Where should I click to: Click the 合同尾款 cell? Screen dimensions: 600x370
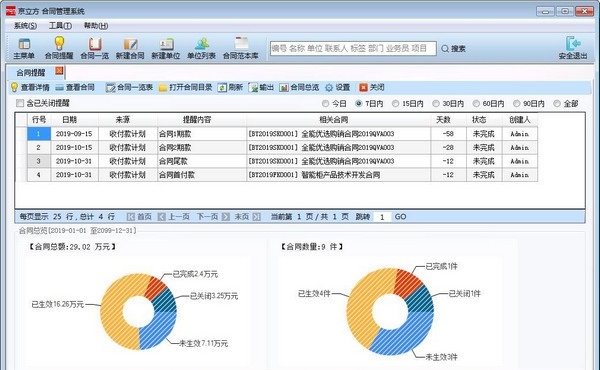point(202,161)
